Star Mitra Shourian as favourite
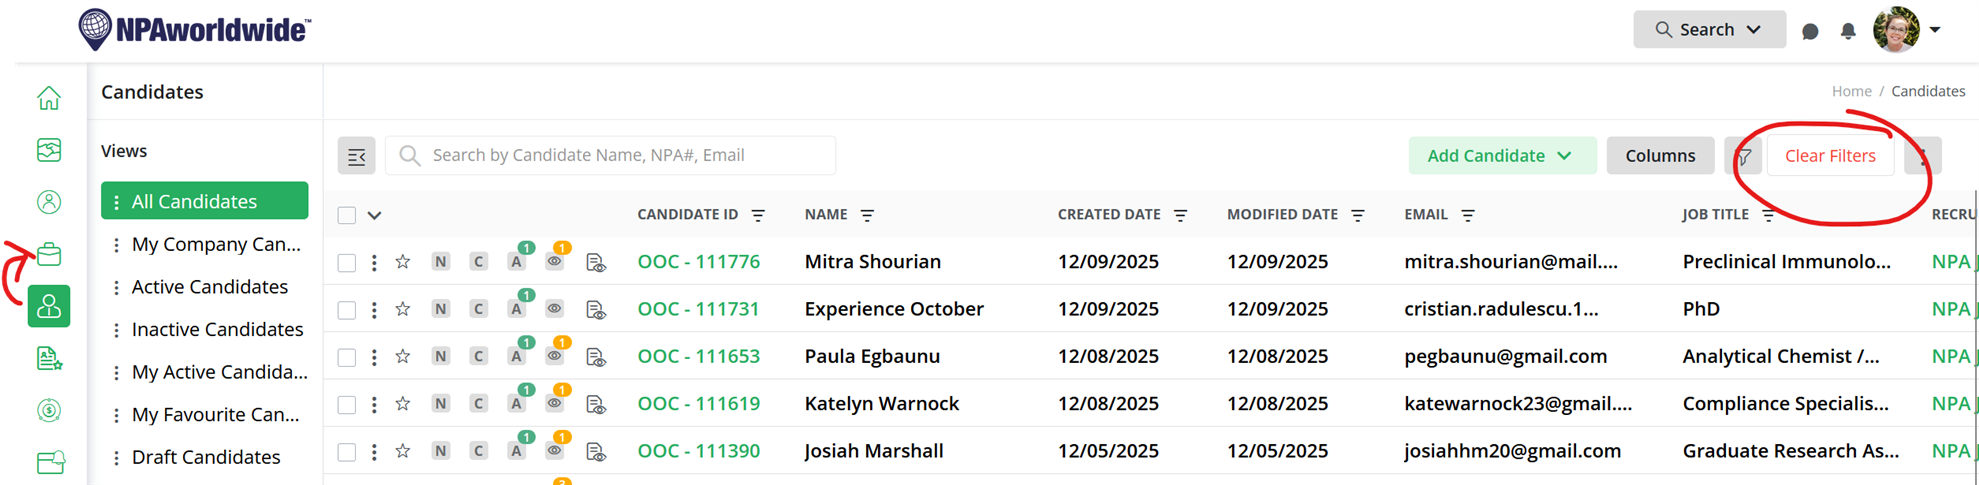This screenshot has width=1979, height=485. coord(403,262)
